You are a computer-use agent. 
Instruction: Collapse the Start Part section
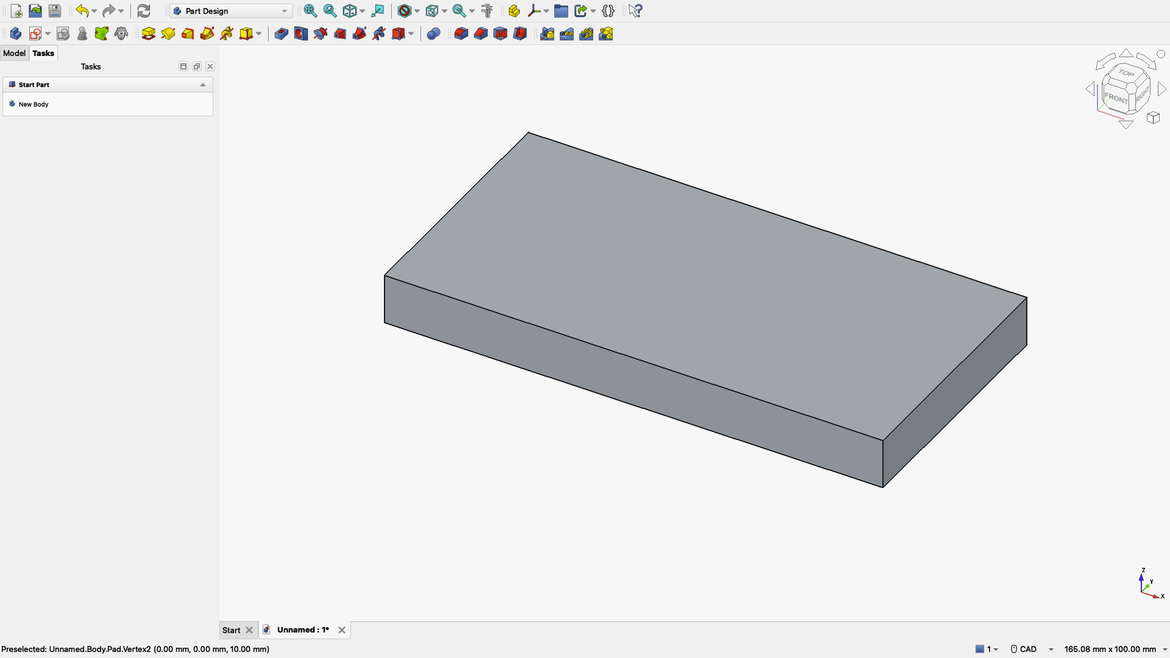tap(203, 85)
